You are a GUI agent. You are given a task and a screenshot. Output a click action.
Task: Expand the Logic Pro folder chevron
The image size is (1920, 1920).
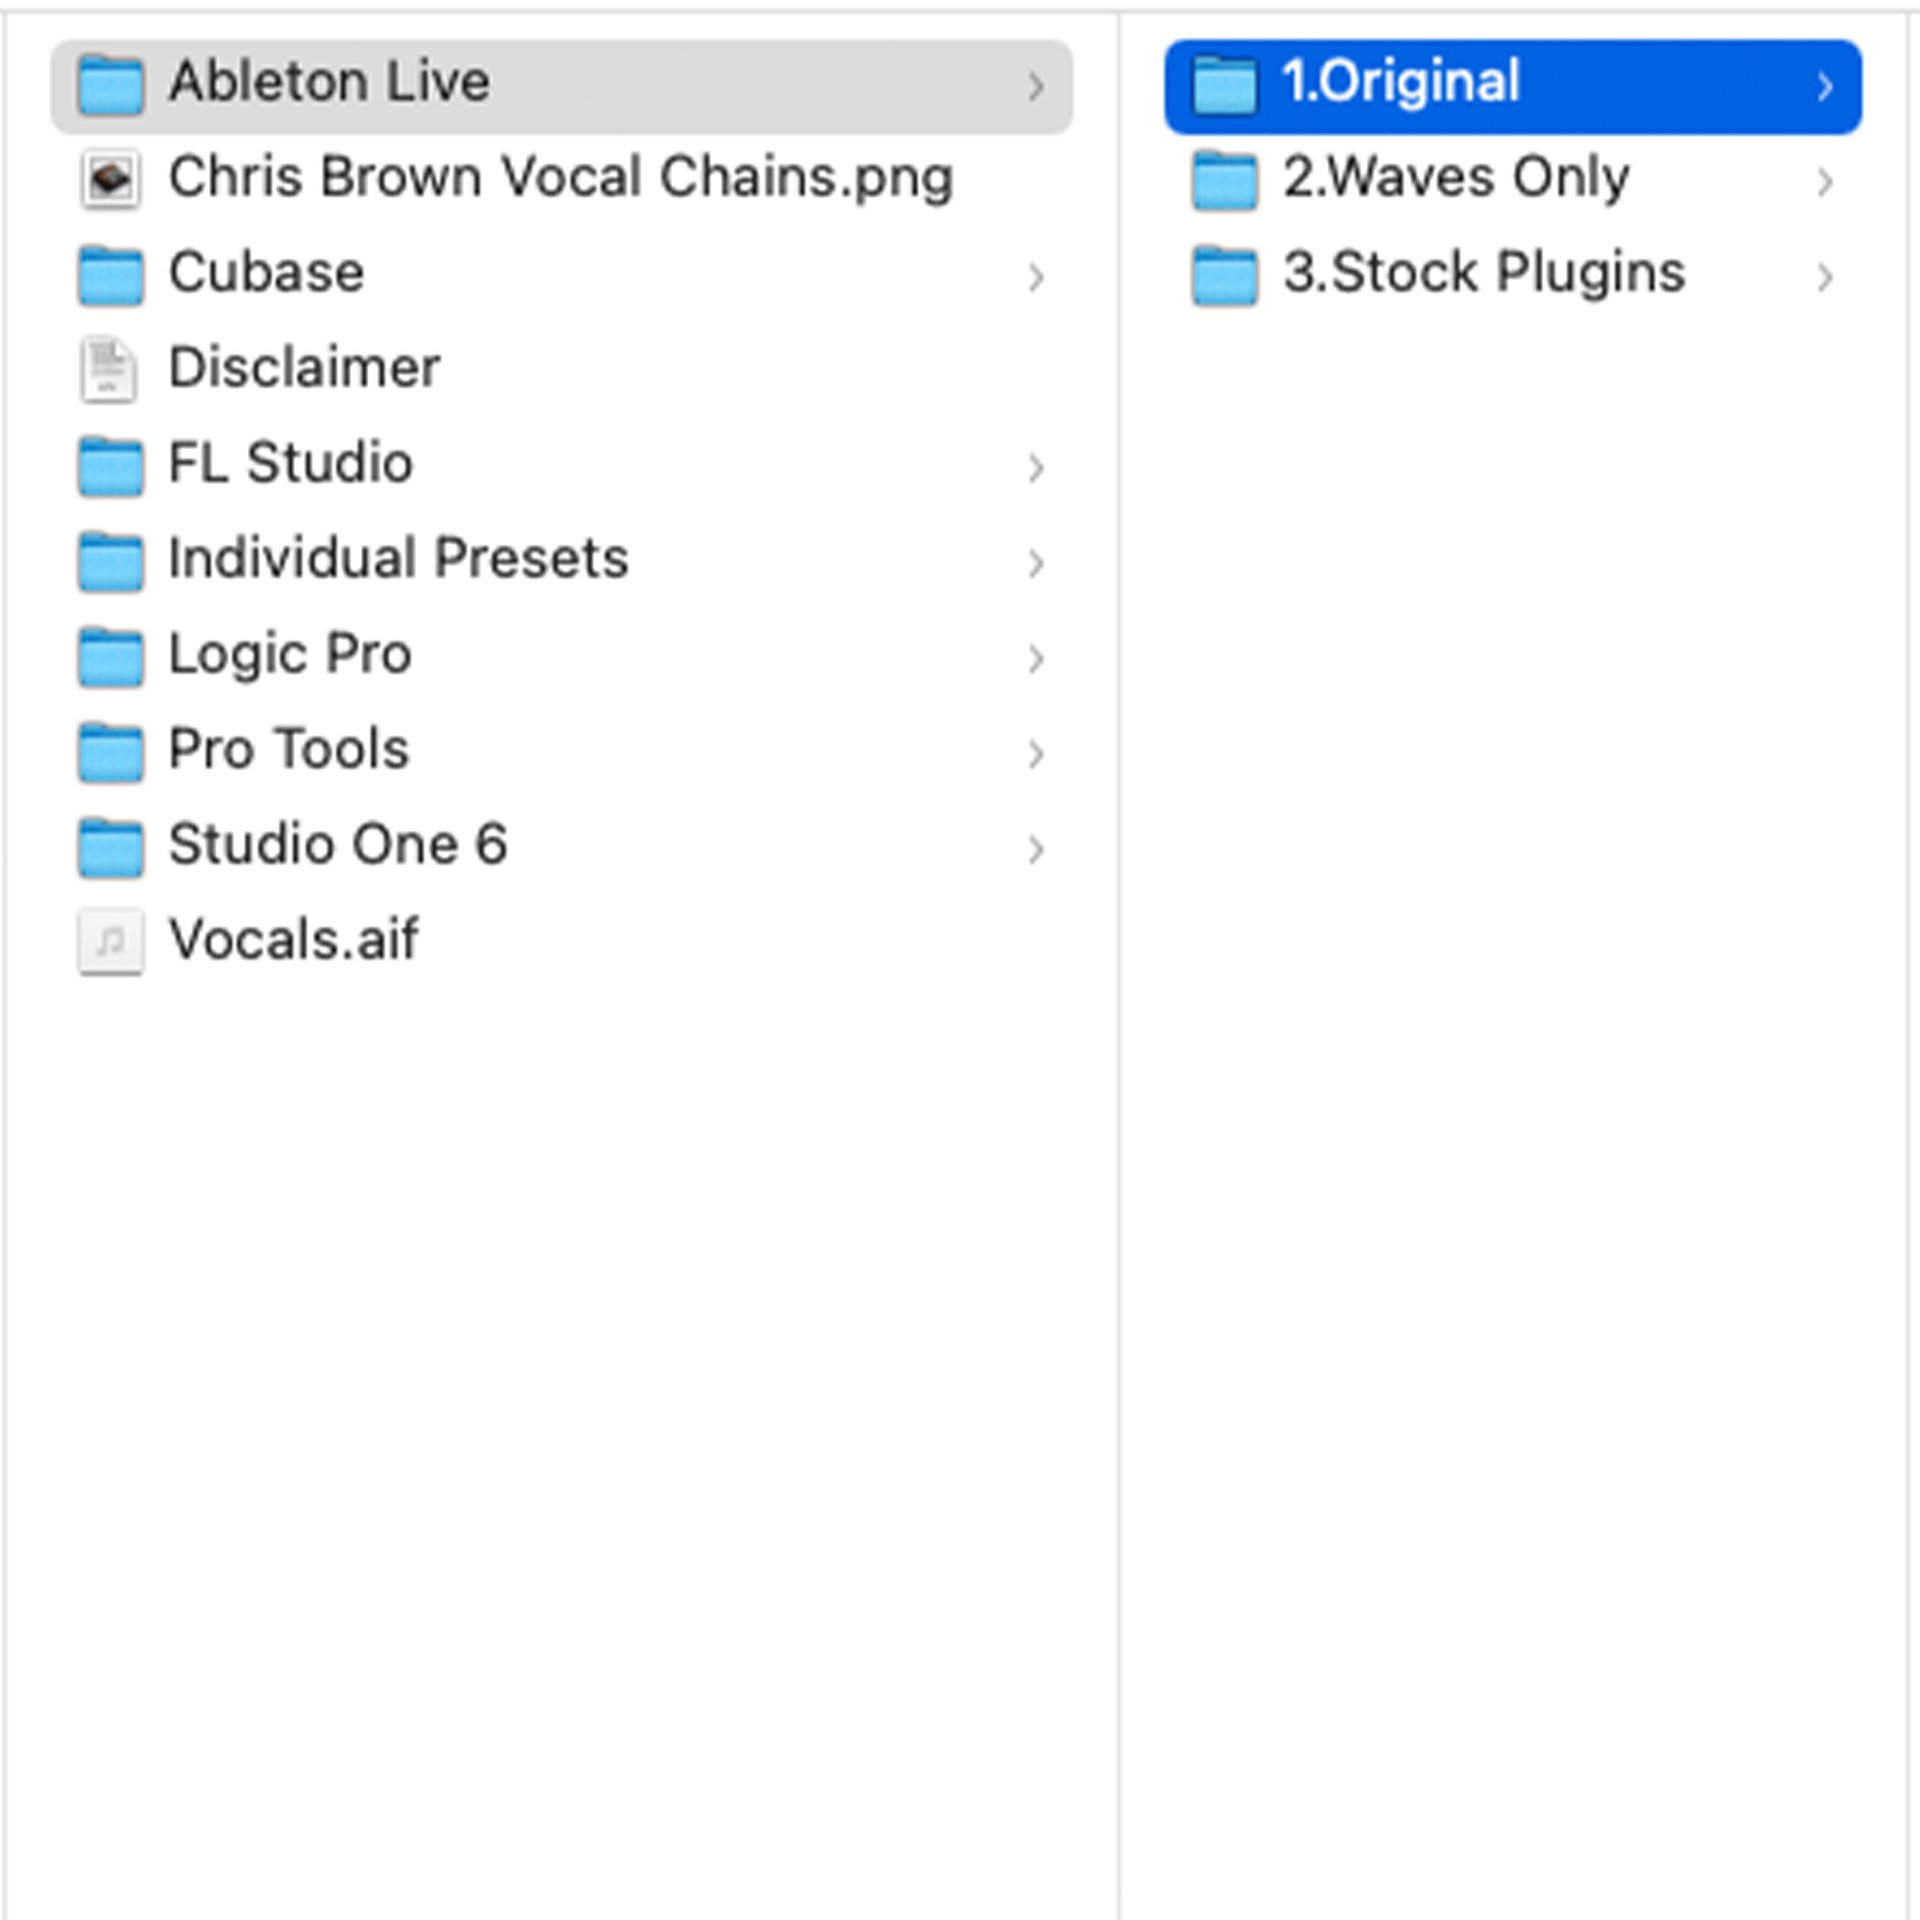tap(1036, 658)
